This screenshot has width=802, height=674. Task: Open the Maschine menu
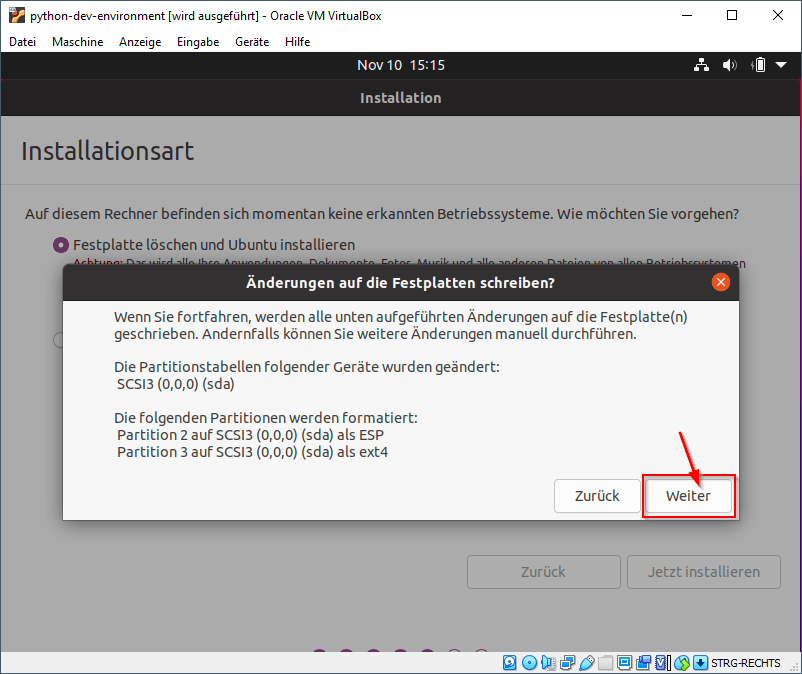tap(77, 42)
